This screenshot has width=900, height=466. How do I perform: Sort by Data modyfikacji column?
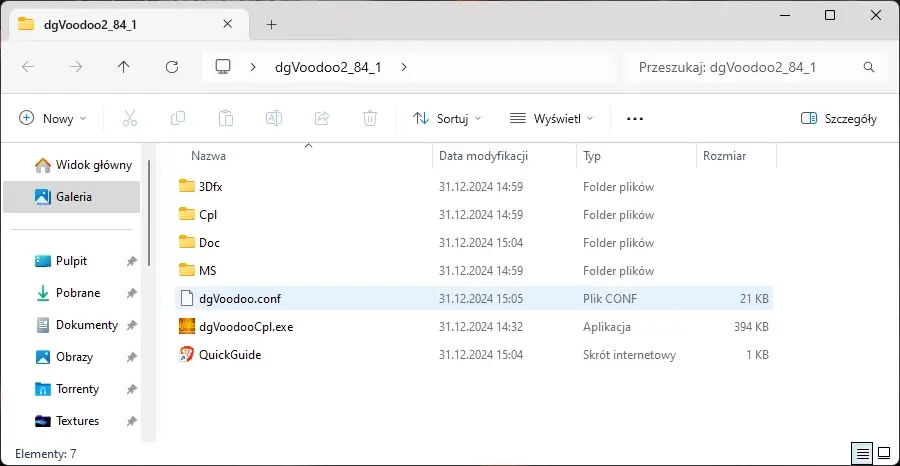click(x=483, y=156)
